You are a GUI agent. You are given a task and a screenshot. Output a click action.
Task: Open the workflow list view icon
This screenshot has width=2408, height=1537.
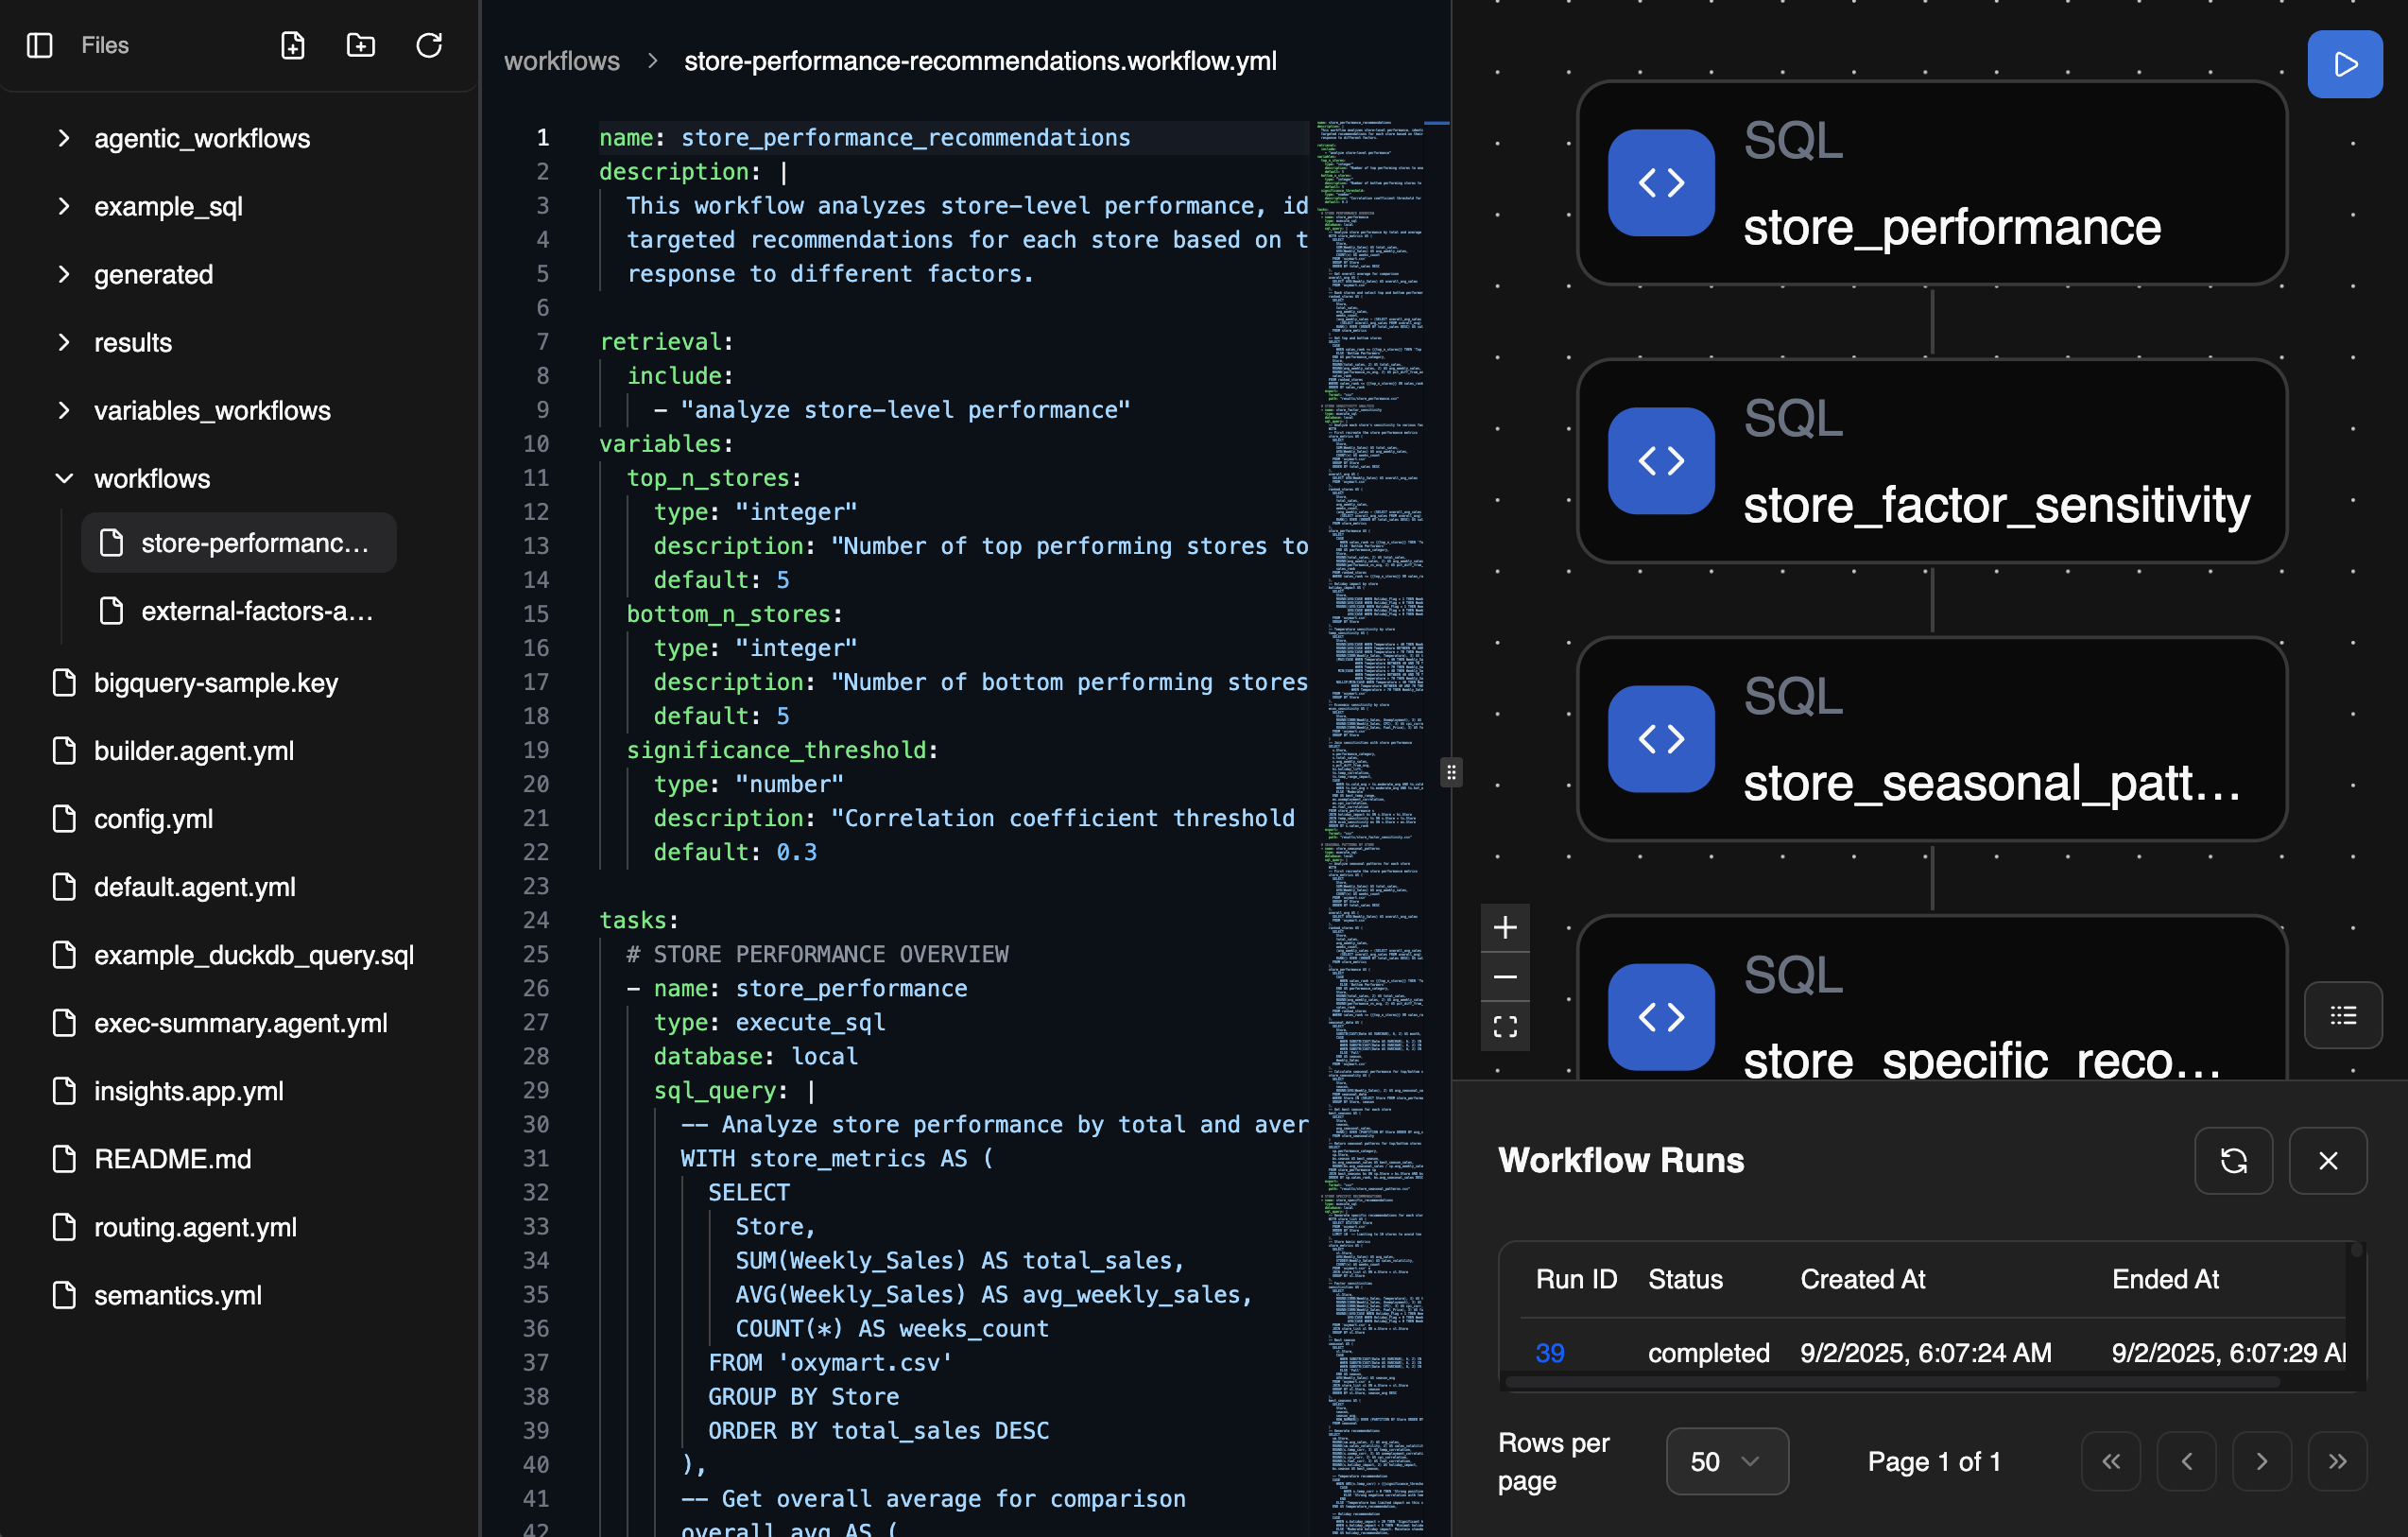click(x=2342, y=1015)
